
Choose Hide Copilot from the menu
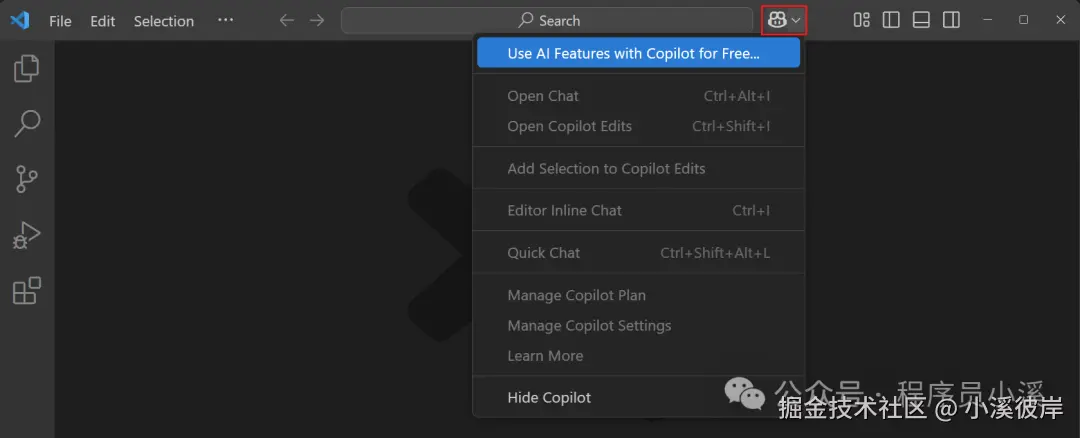(549, 397)
